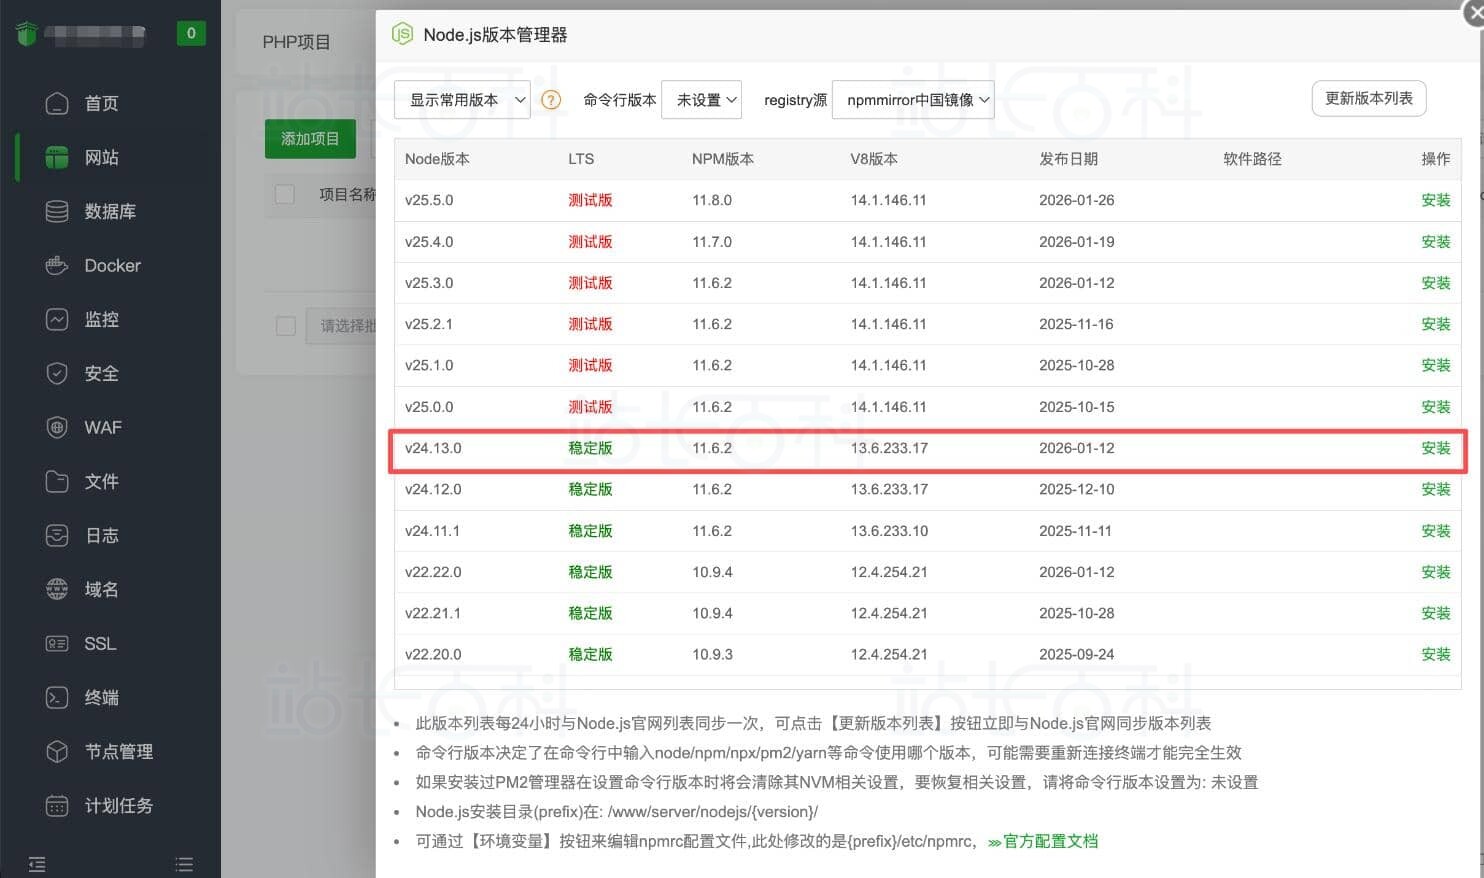
Task: Click the 更新版本列表 button
Action: 1368,98
